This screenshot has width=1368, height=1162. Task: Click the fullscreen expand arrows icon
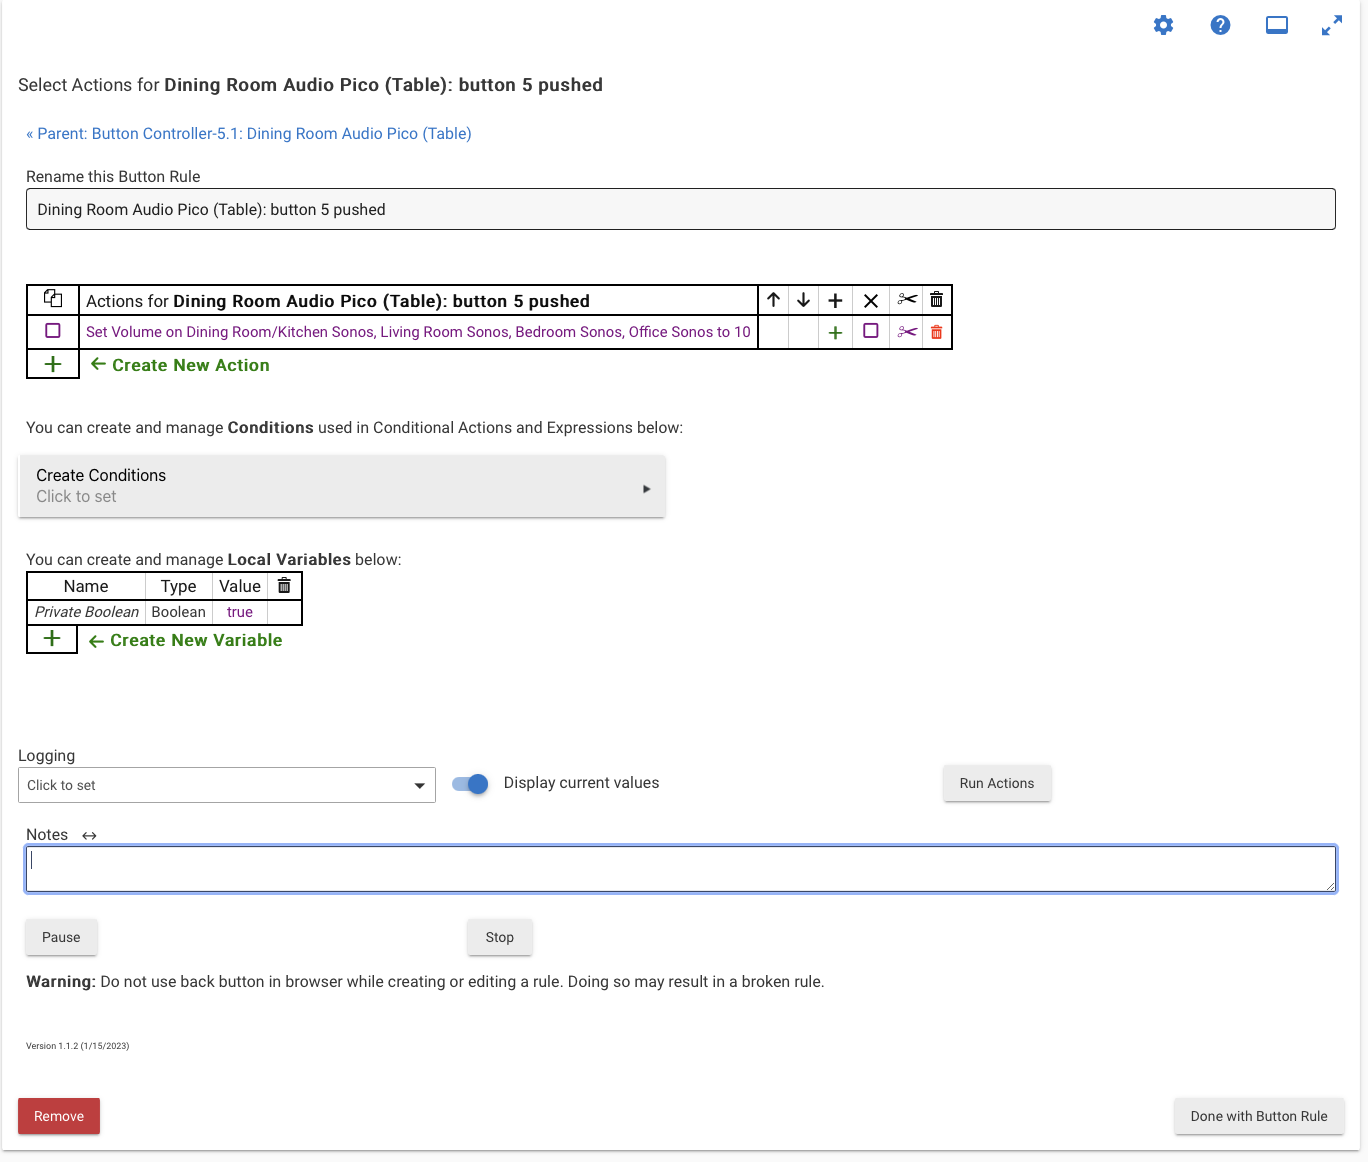[1331, 26]
